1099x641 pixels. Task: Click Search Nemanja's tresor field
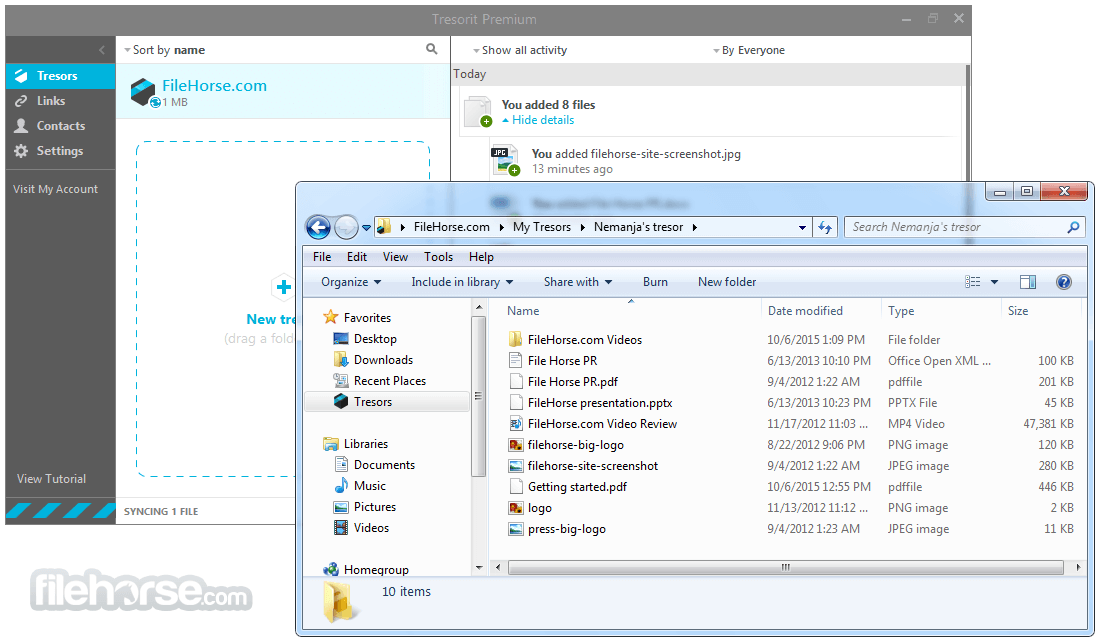point(964,227)
